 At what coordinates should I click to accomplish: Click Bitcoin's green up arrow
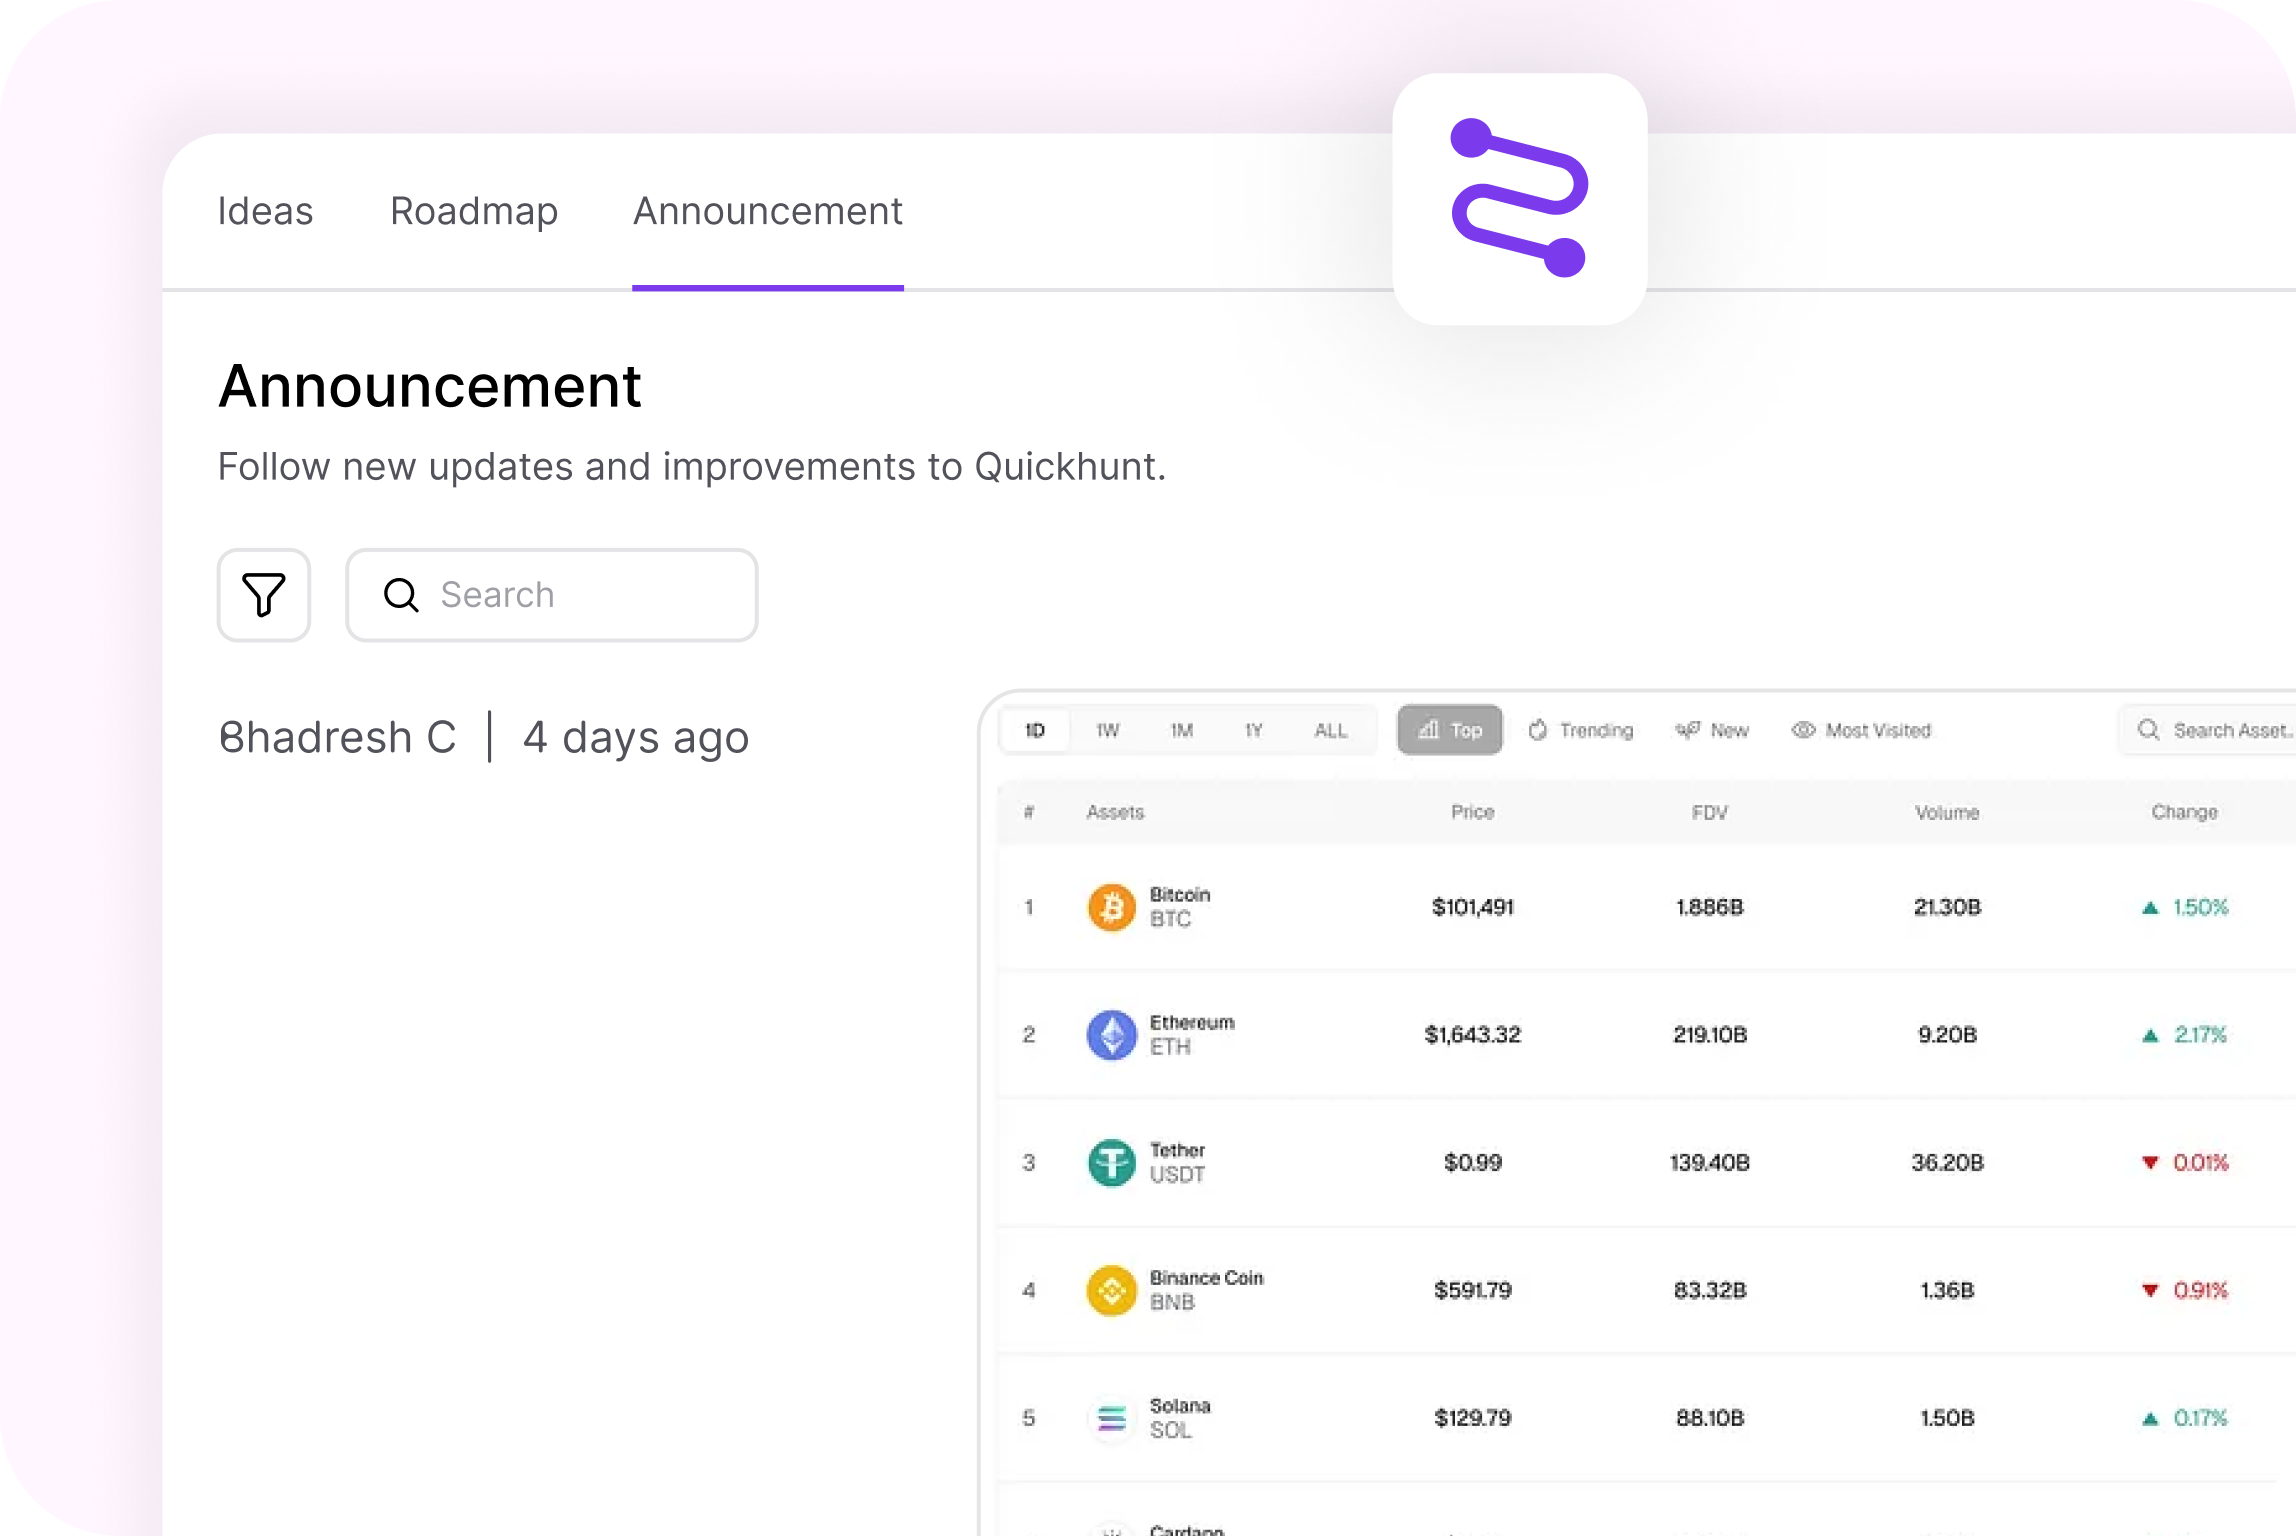tap(2150, 908)
